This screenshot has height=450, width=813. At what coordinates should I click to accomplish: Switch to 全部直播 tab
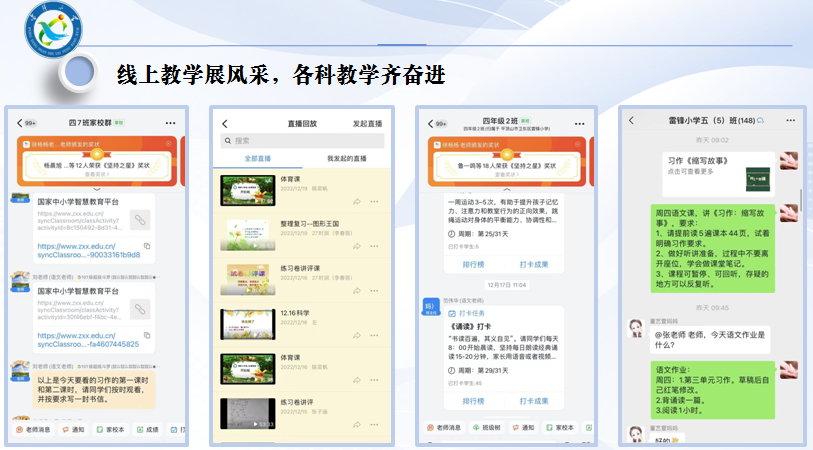(259, 159)
